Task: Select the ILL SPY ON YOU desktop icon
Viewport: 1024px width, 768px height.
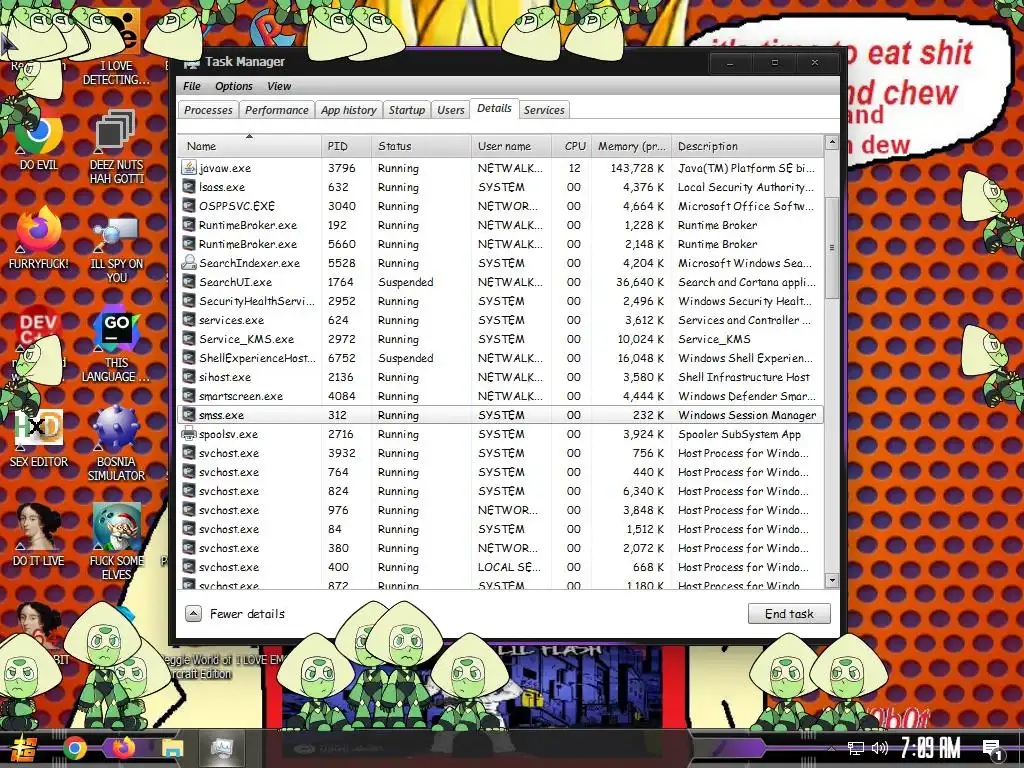Action: [x=116, y=251]
